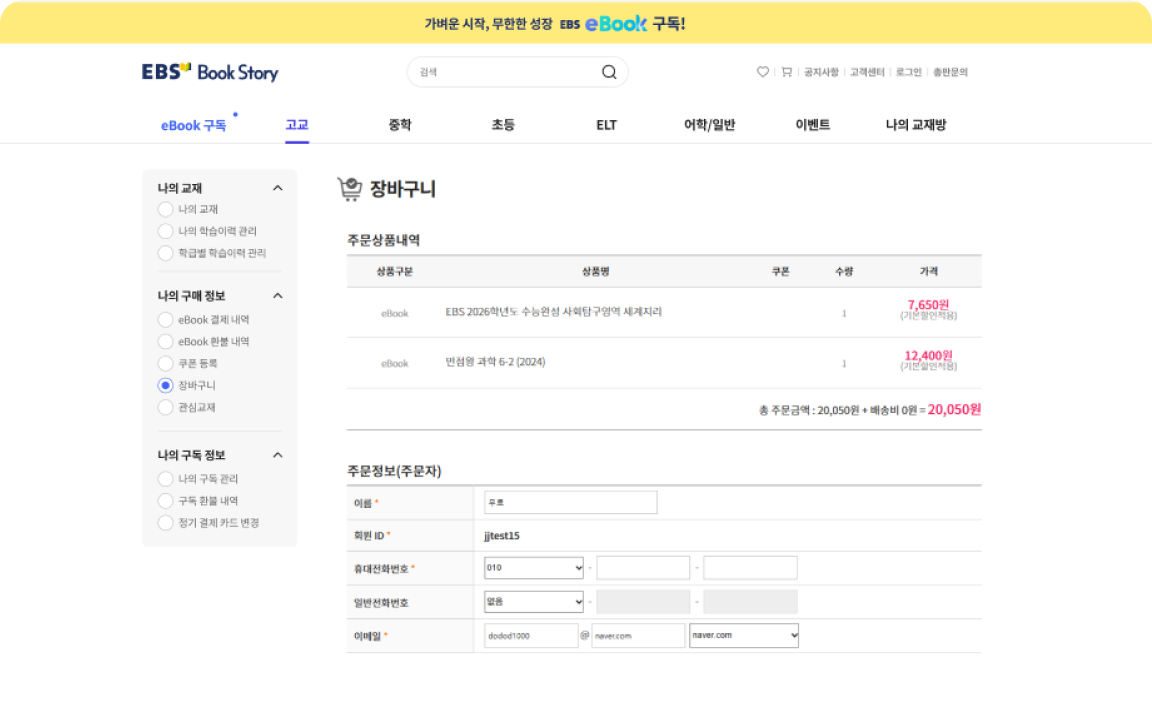Select the 고교 menu tab
The image size is (1152, 712).
pos(297,125)
